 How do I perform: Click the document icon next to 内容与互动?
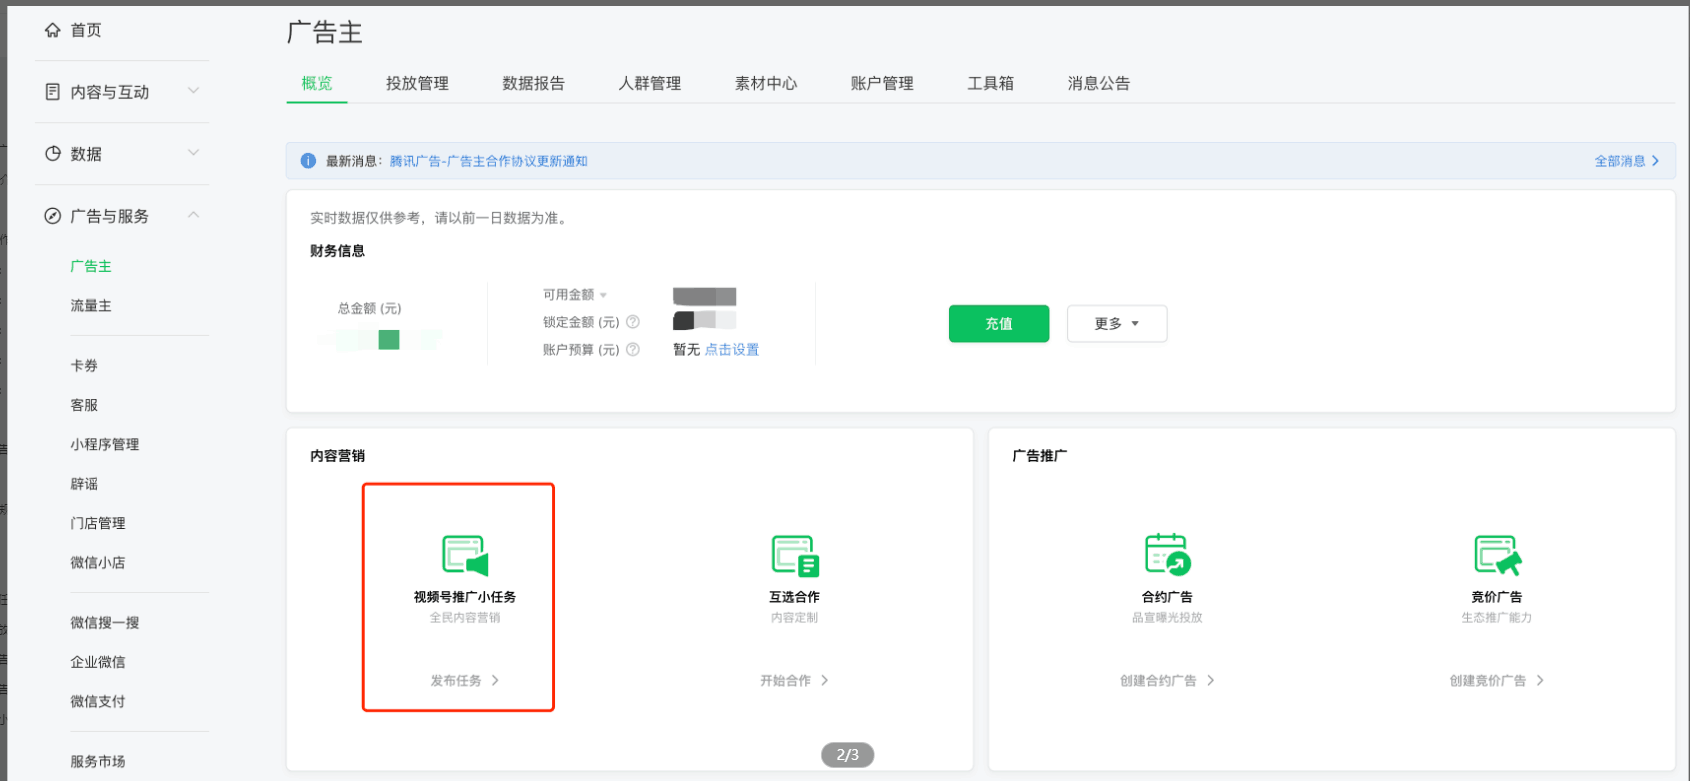(52, 92)
